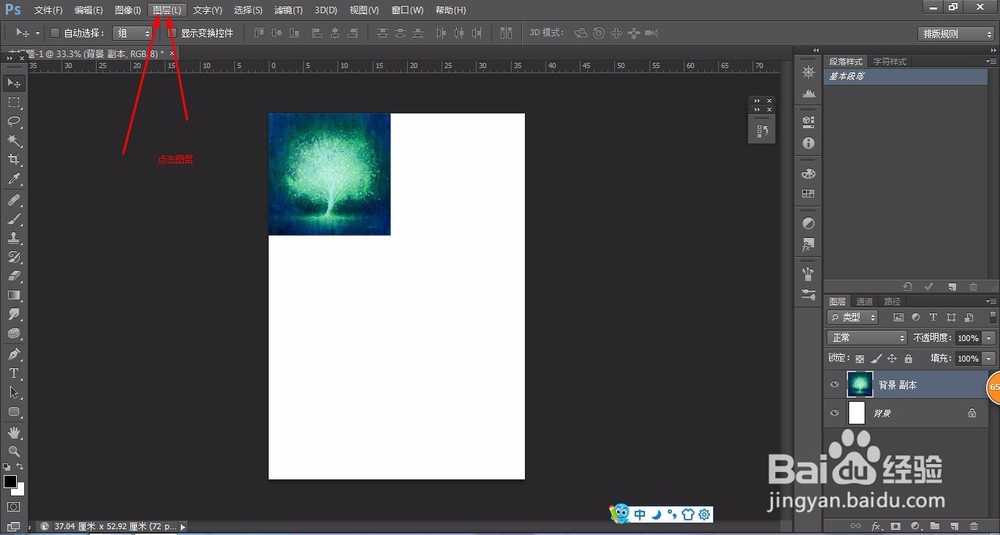1000x535 pixels.
Task: Select the Zoom tool
Action: pos(14,451)
